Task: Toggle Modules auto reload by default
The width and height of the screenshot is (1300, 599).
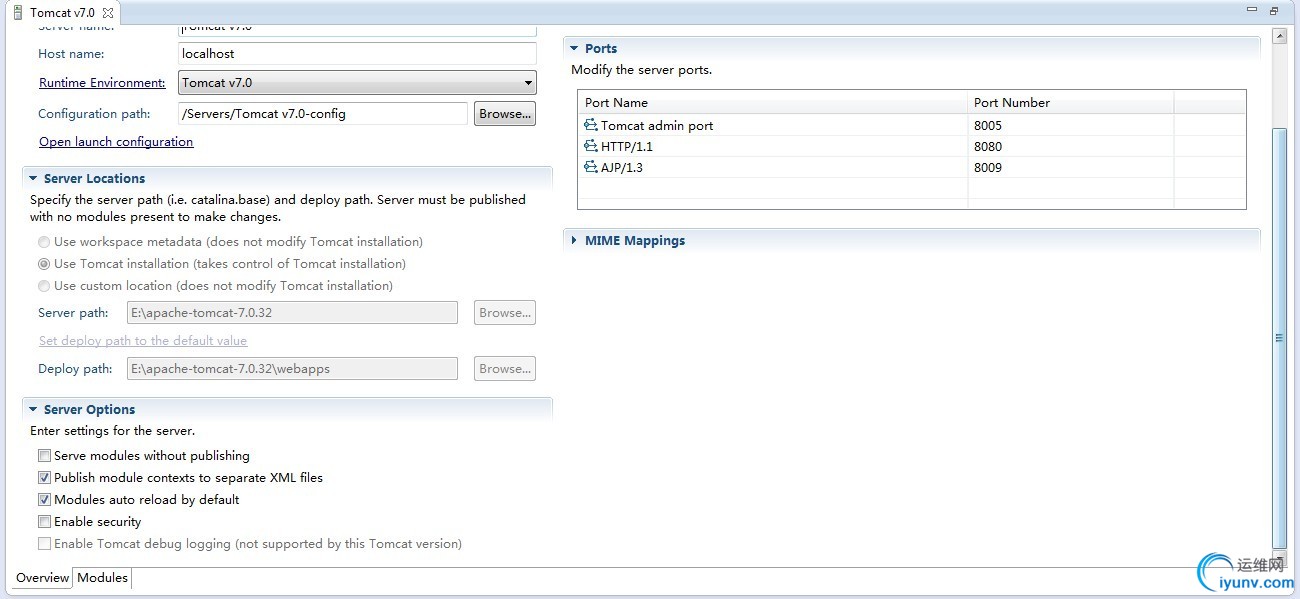Action: click(x=44, y=500)
